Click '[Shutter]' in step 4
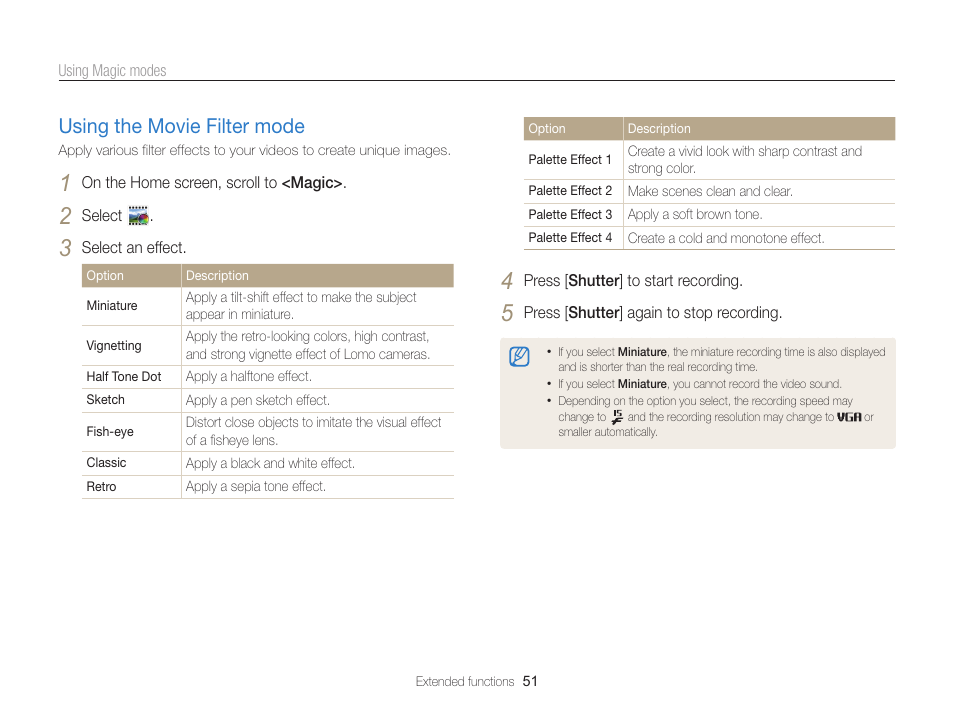 tap(594, 281)
